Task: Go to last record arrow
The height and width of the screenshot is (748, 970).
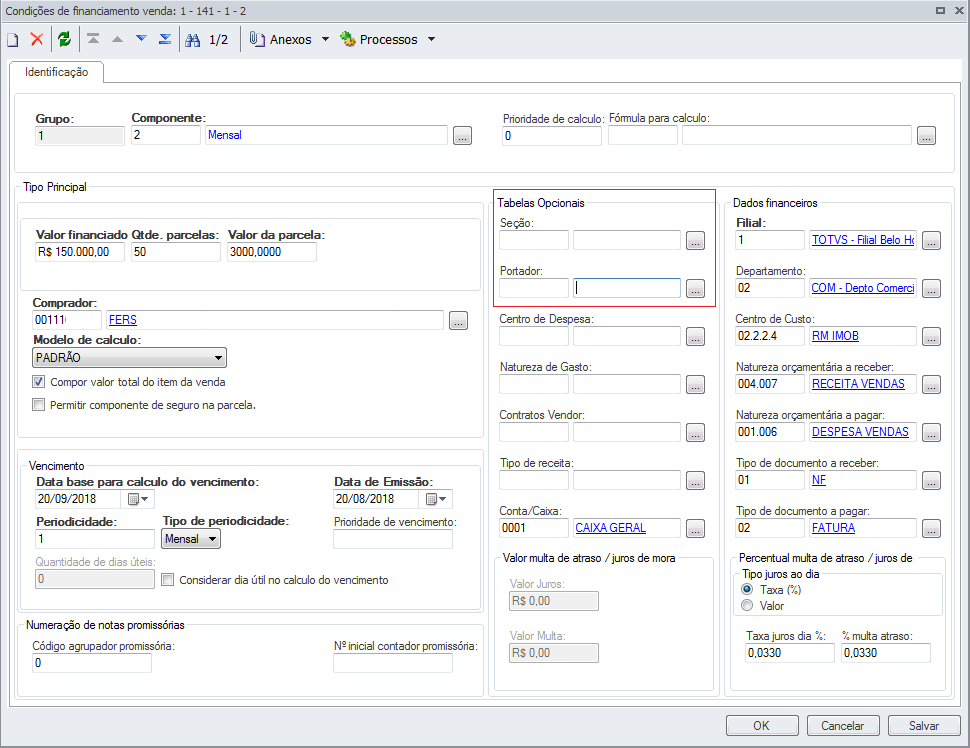Action: point(165,39)
